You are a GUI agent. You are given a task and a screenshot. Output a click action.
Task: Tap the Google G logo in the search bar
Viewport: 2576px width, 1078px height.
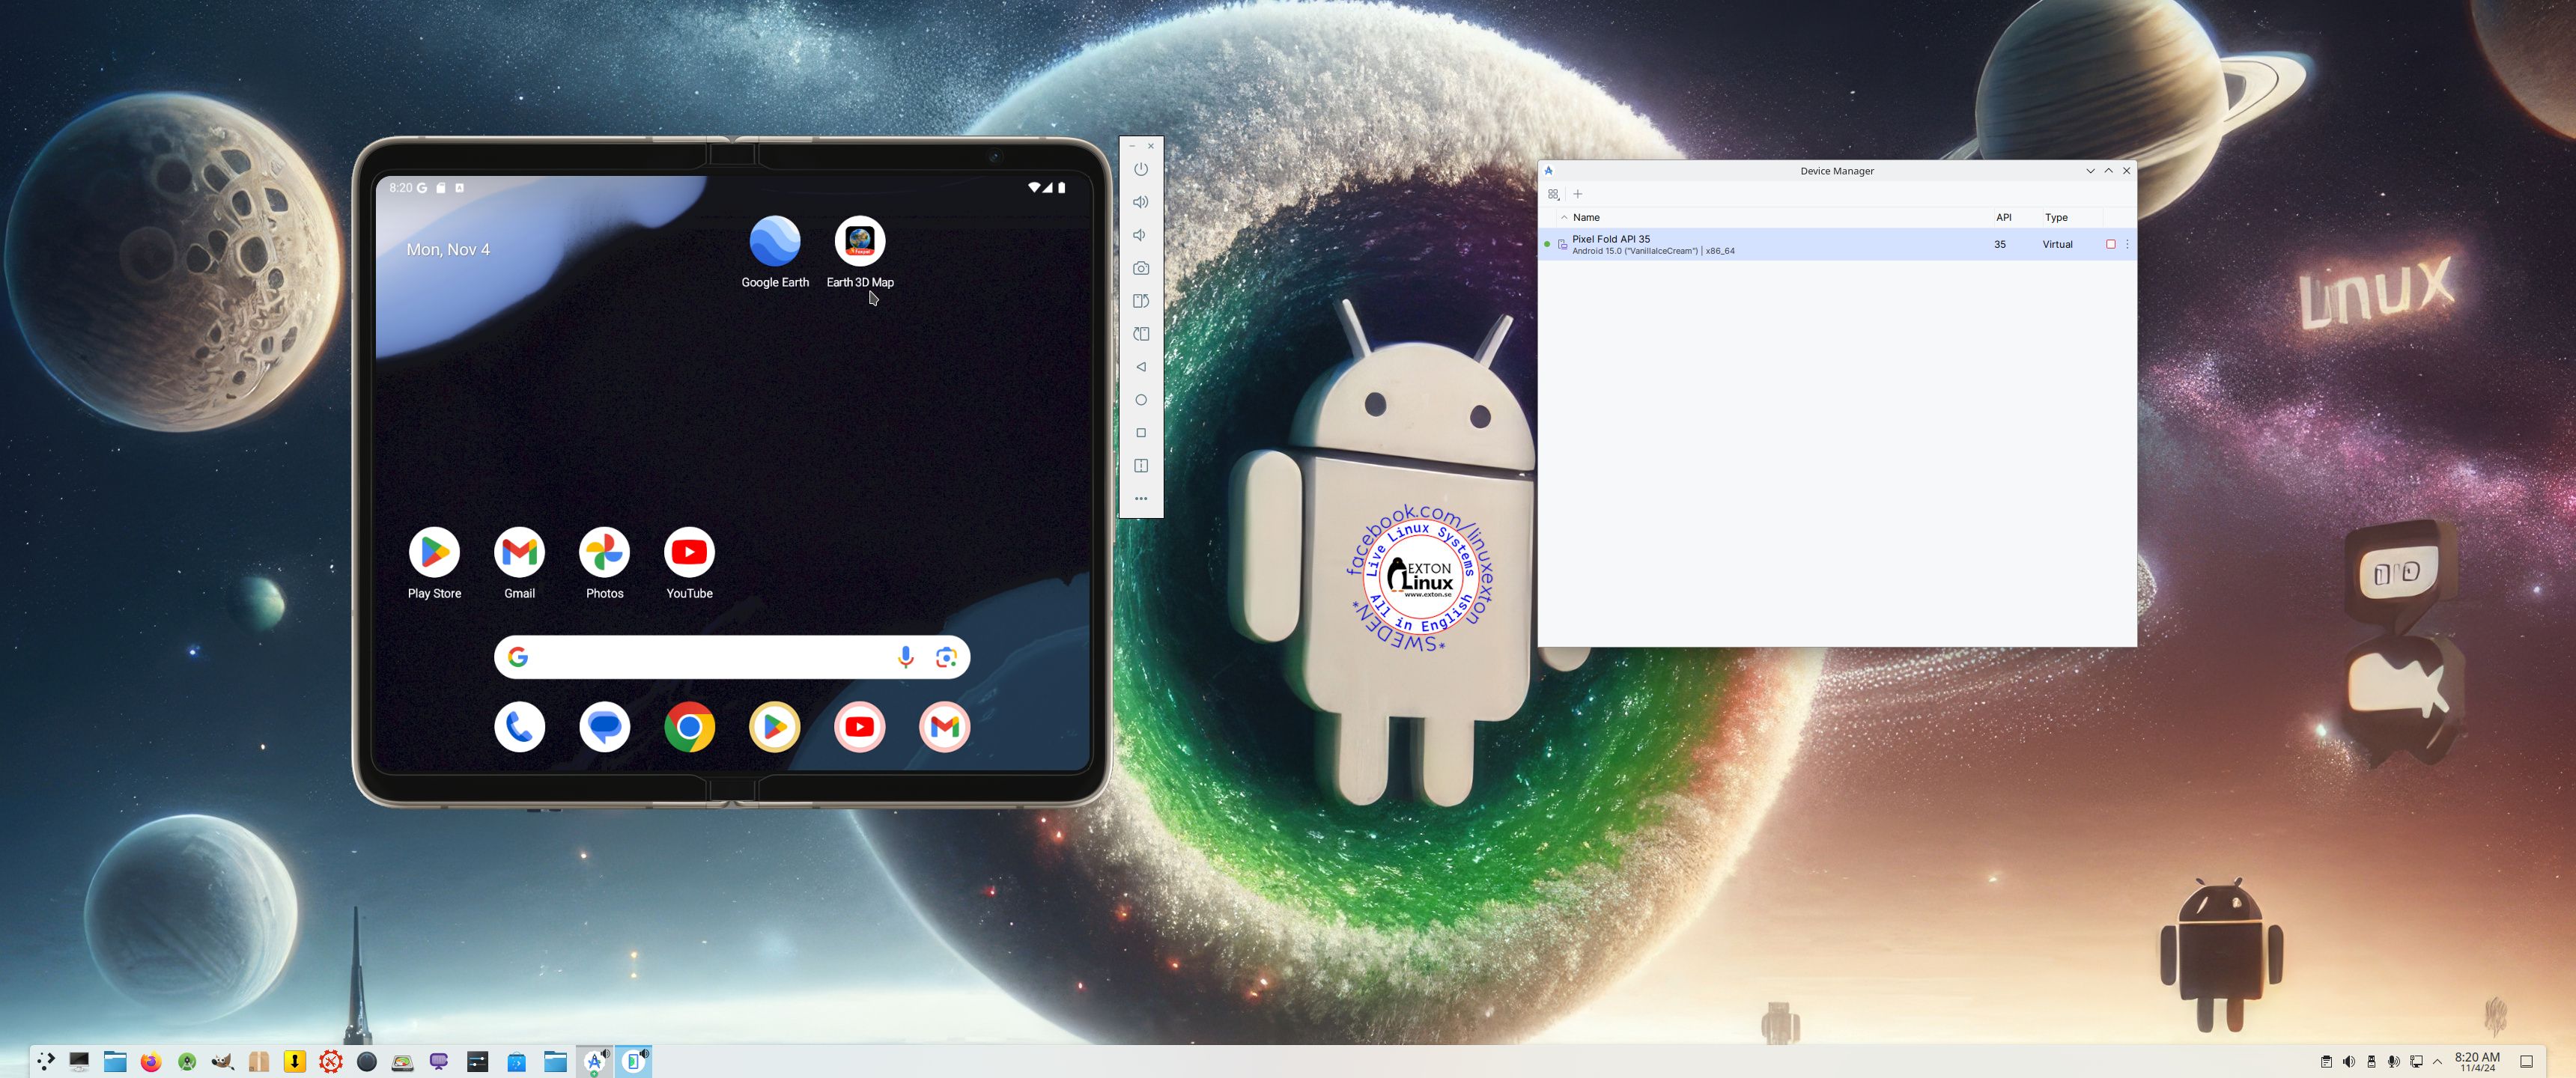tap(518, 657)
